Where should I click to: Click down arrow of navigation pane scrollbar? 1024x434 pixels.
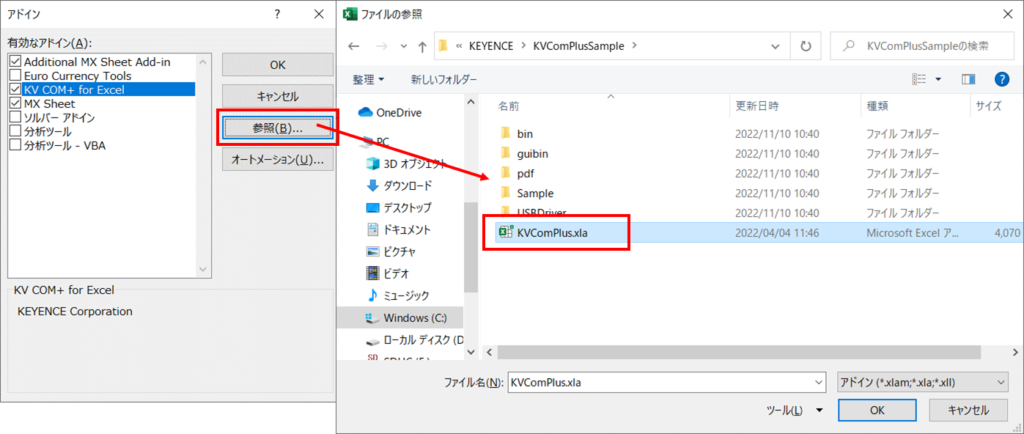pos(472,352)
